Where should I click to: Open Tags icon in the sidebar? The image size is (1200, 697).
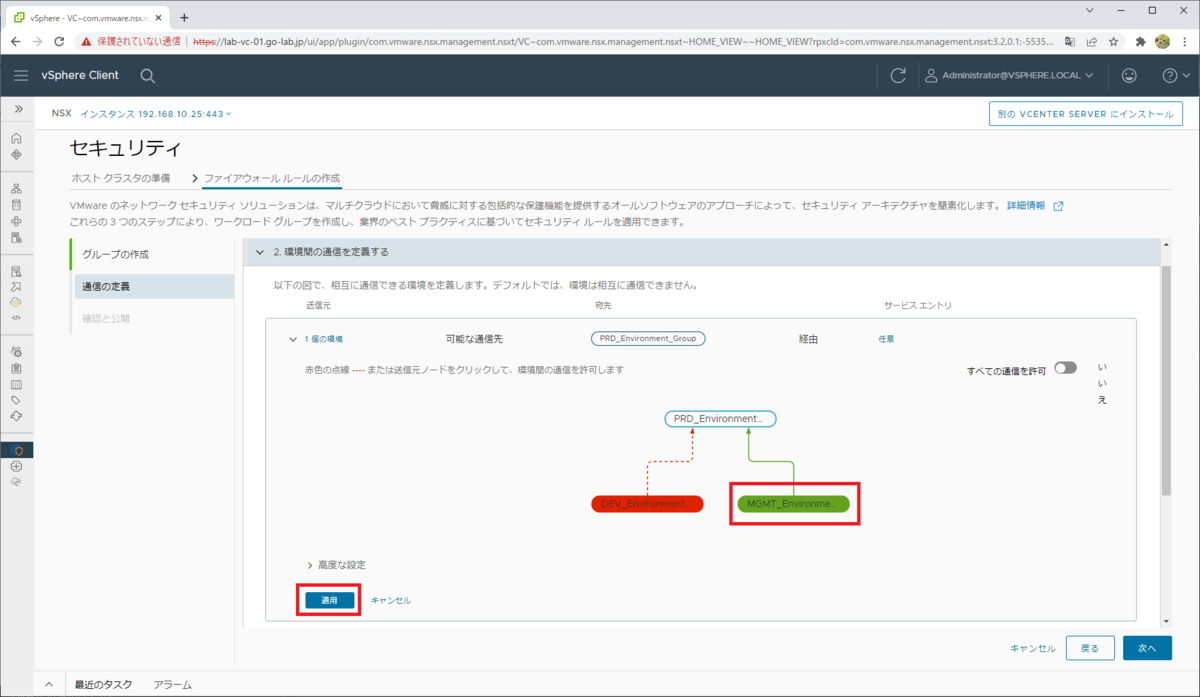pos(16,399)
